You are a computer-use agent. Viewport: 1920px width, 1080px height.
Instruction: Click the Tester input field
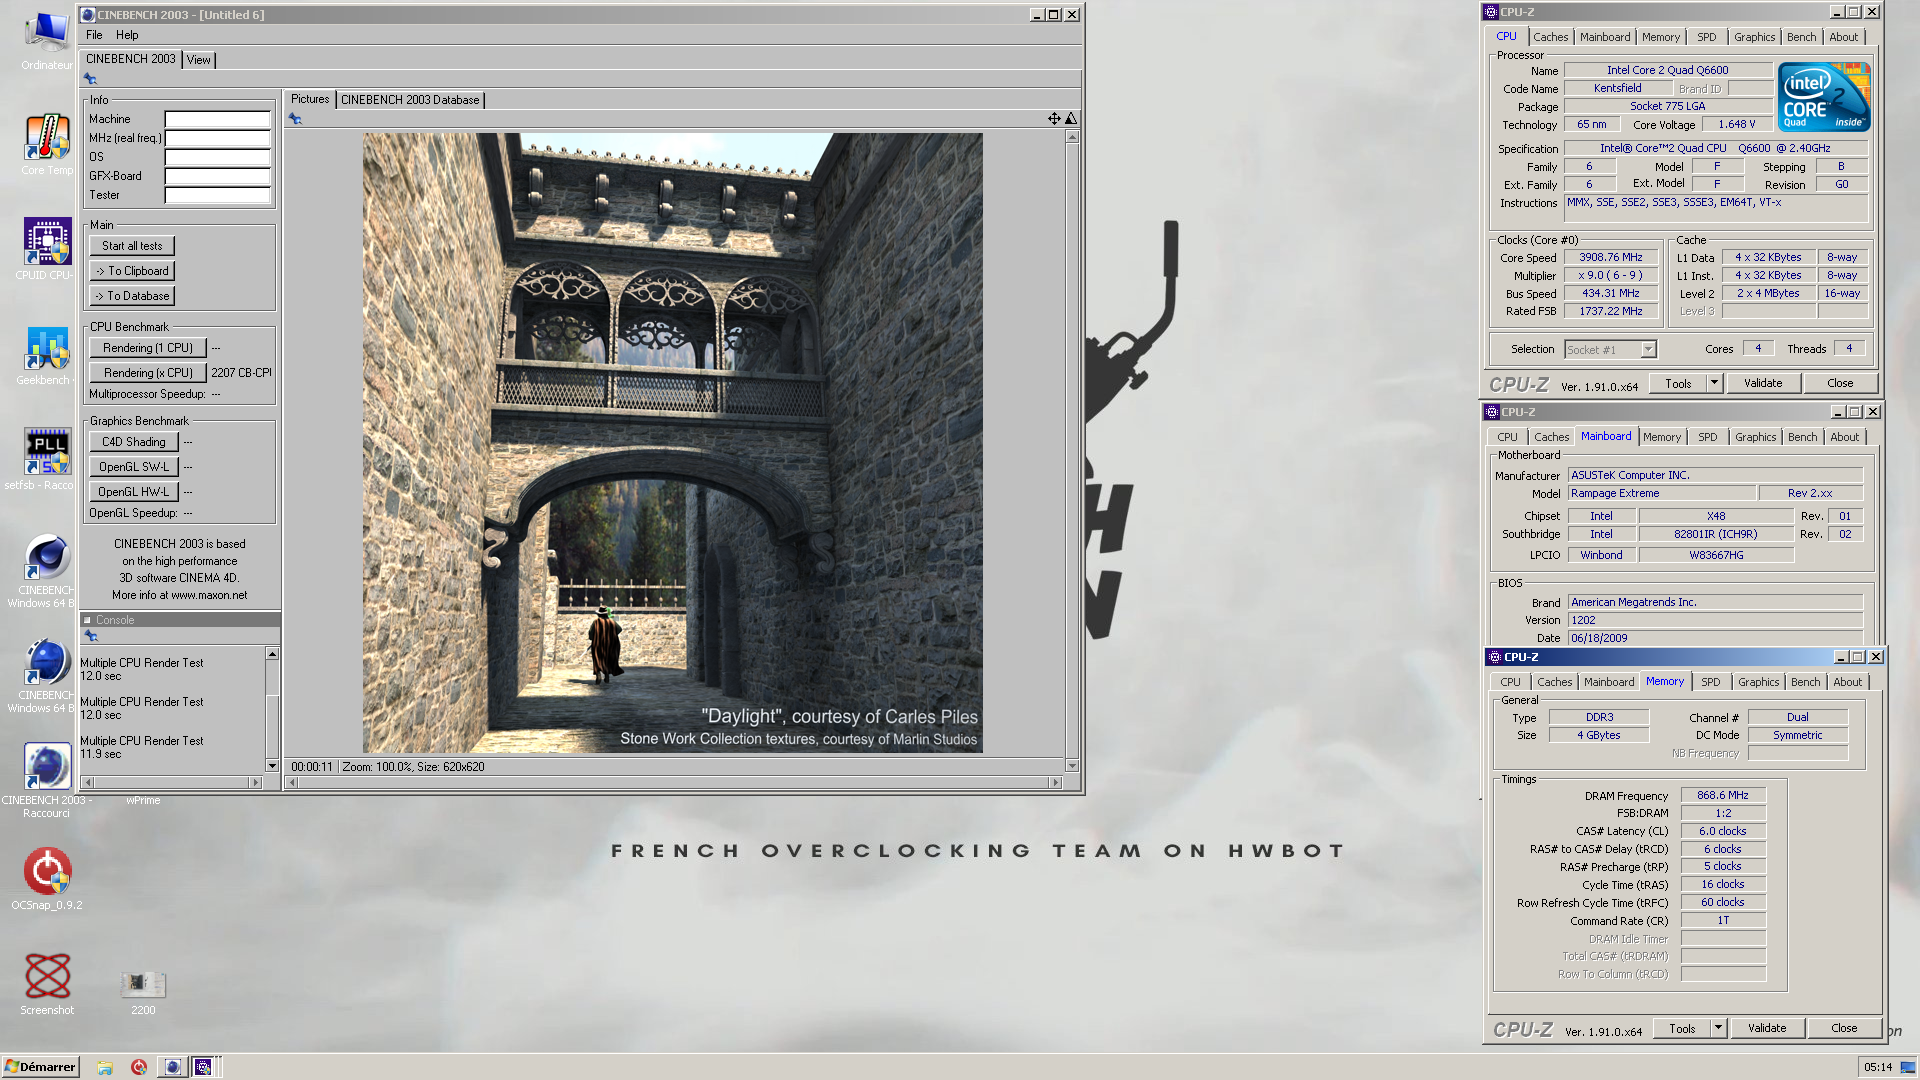pyautogui.click(x=218, y=195)
